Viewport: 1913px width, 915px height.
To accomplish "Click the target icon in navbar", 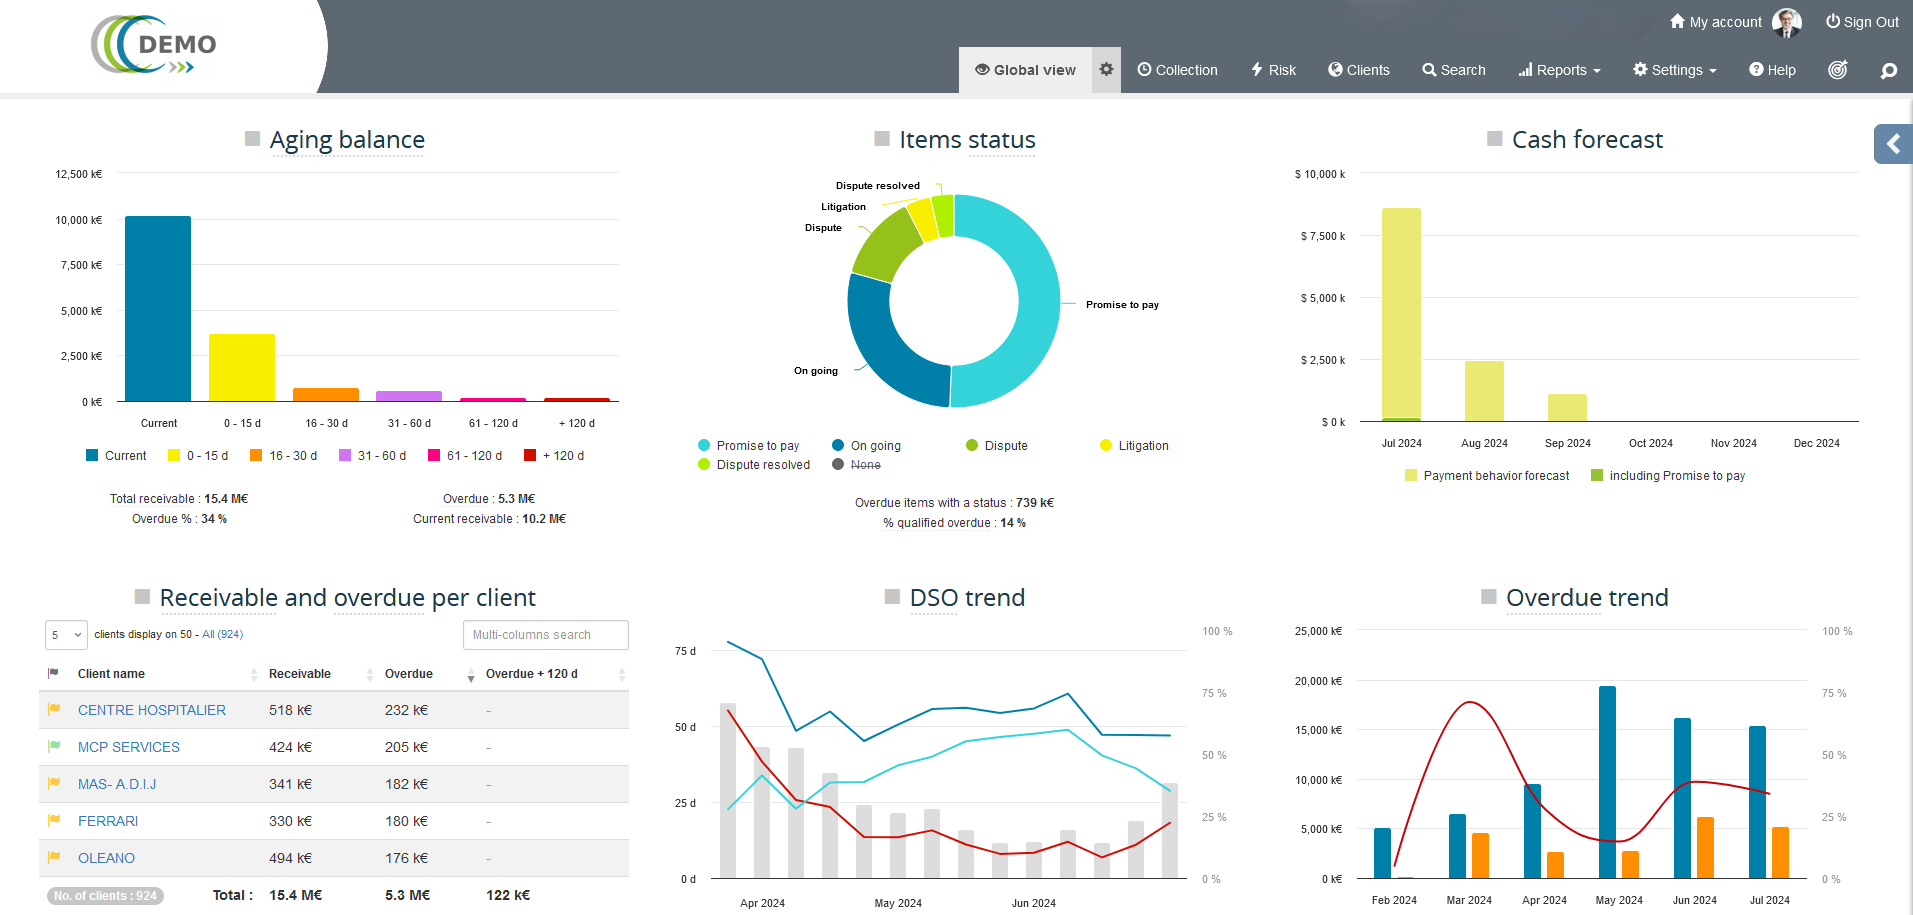I will [1838, 70].
